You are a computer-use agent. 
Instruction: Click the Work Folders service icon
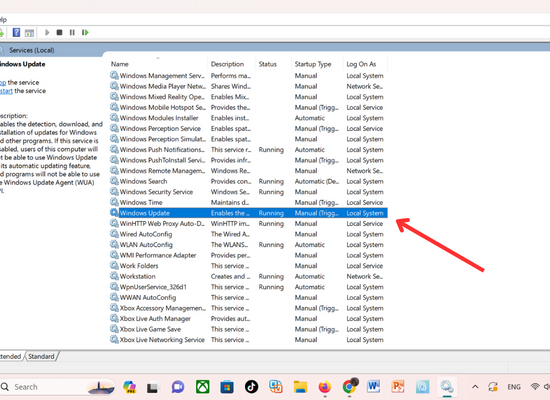click(114, 266)
